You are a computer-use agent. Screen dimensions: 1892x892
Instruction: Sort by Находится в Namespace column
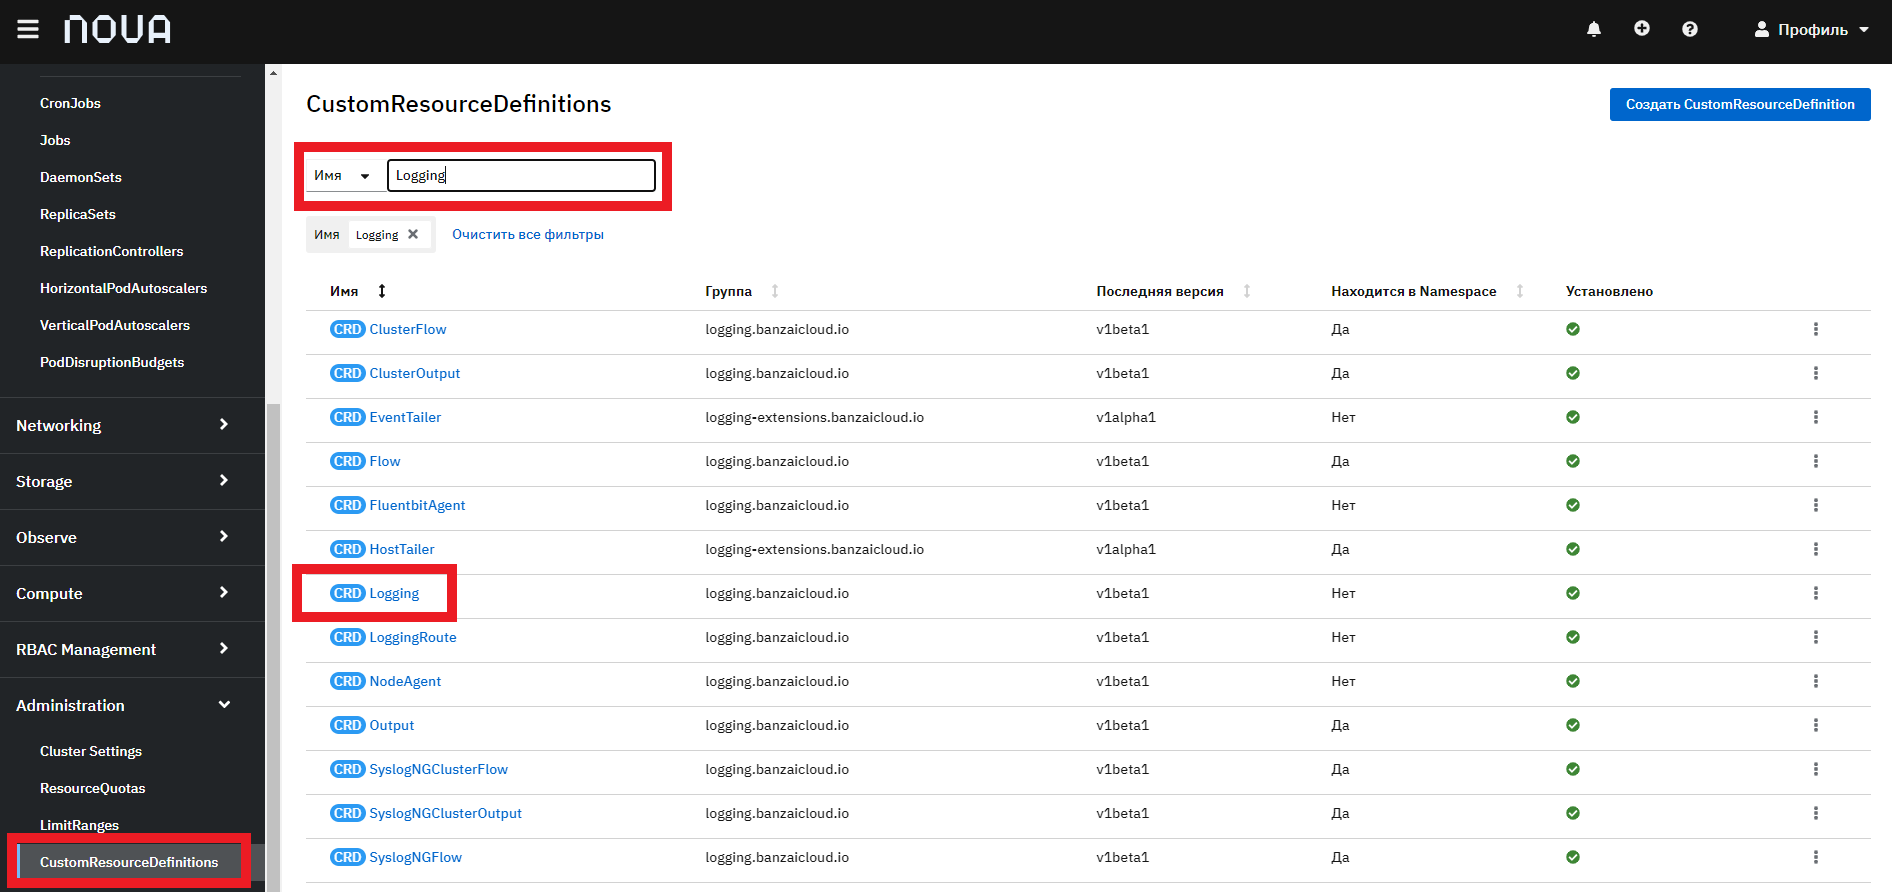pyautogui.click(x=1427, y=291)
